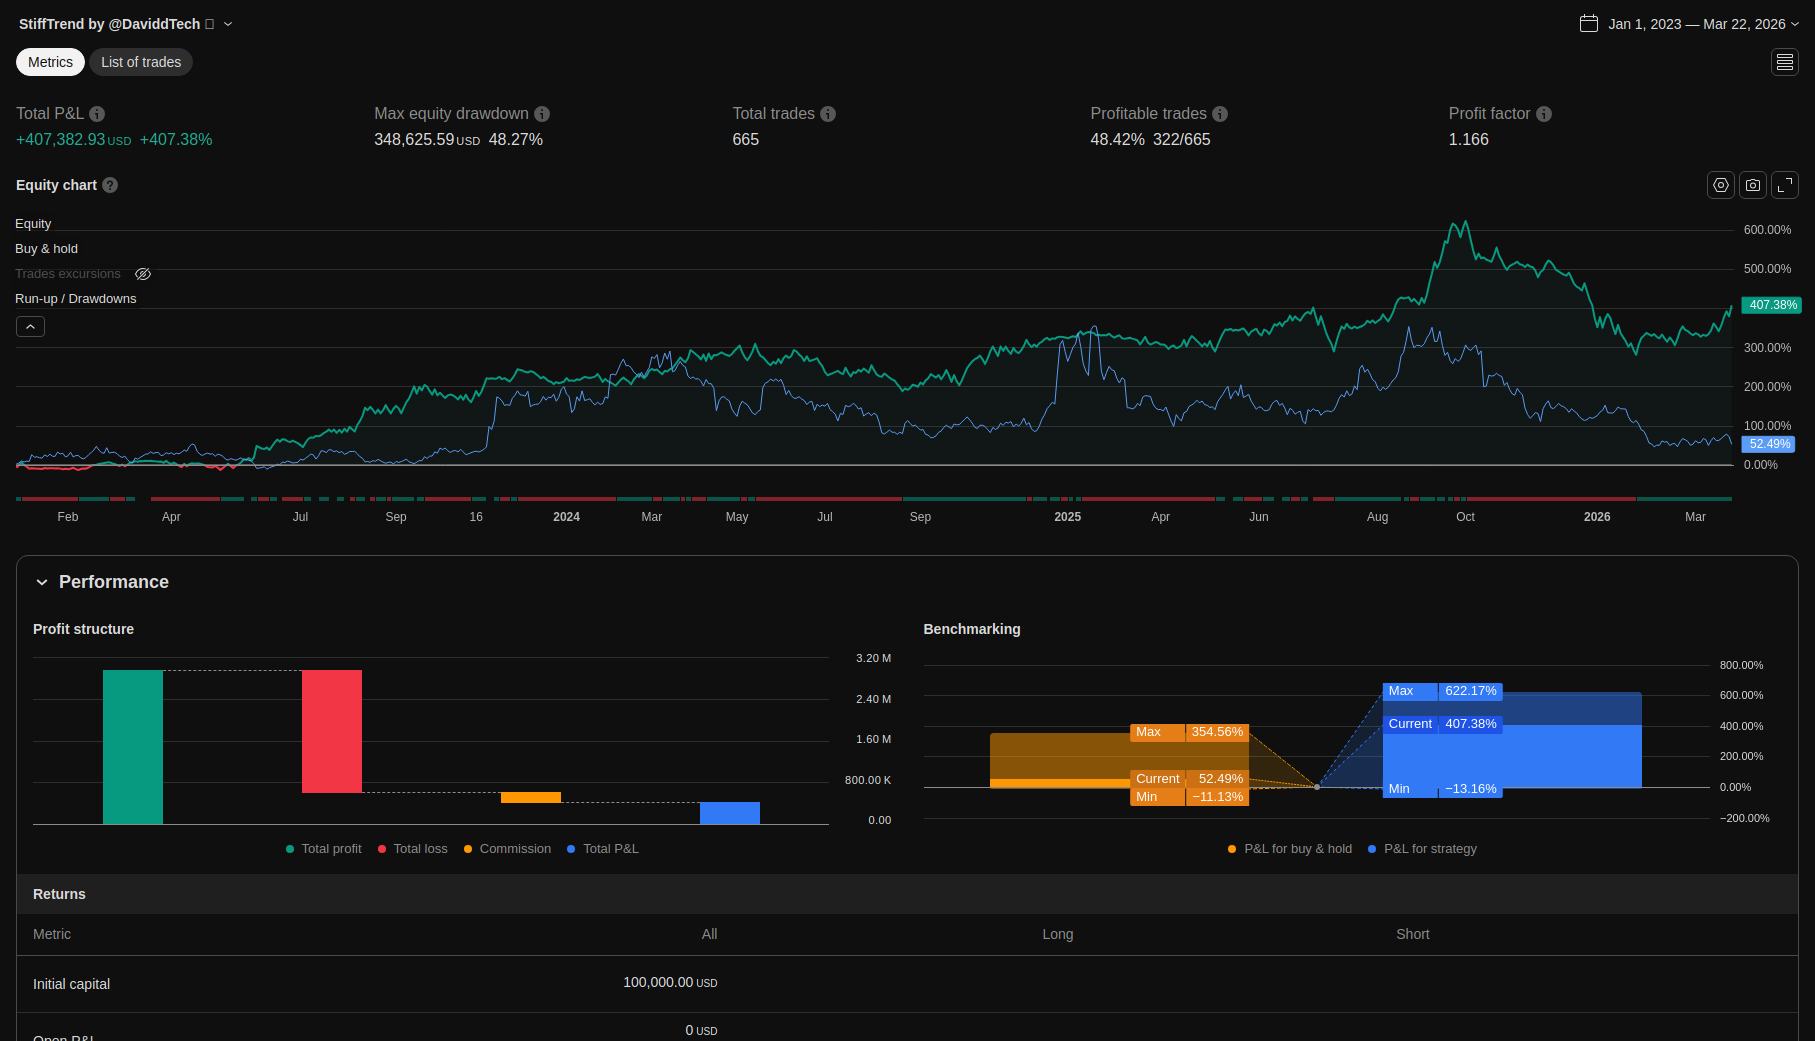Switch to the List of trades tab

tap(141, 62)
